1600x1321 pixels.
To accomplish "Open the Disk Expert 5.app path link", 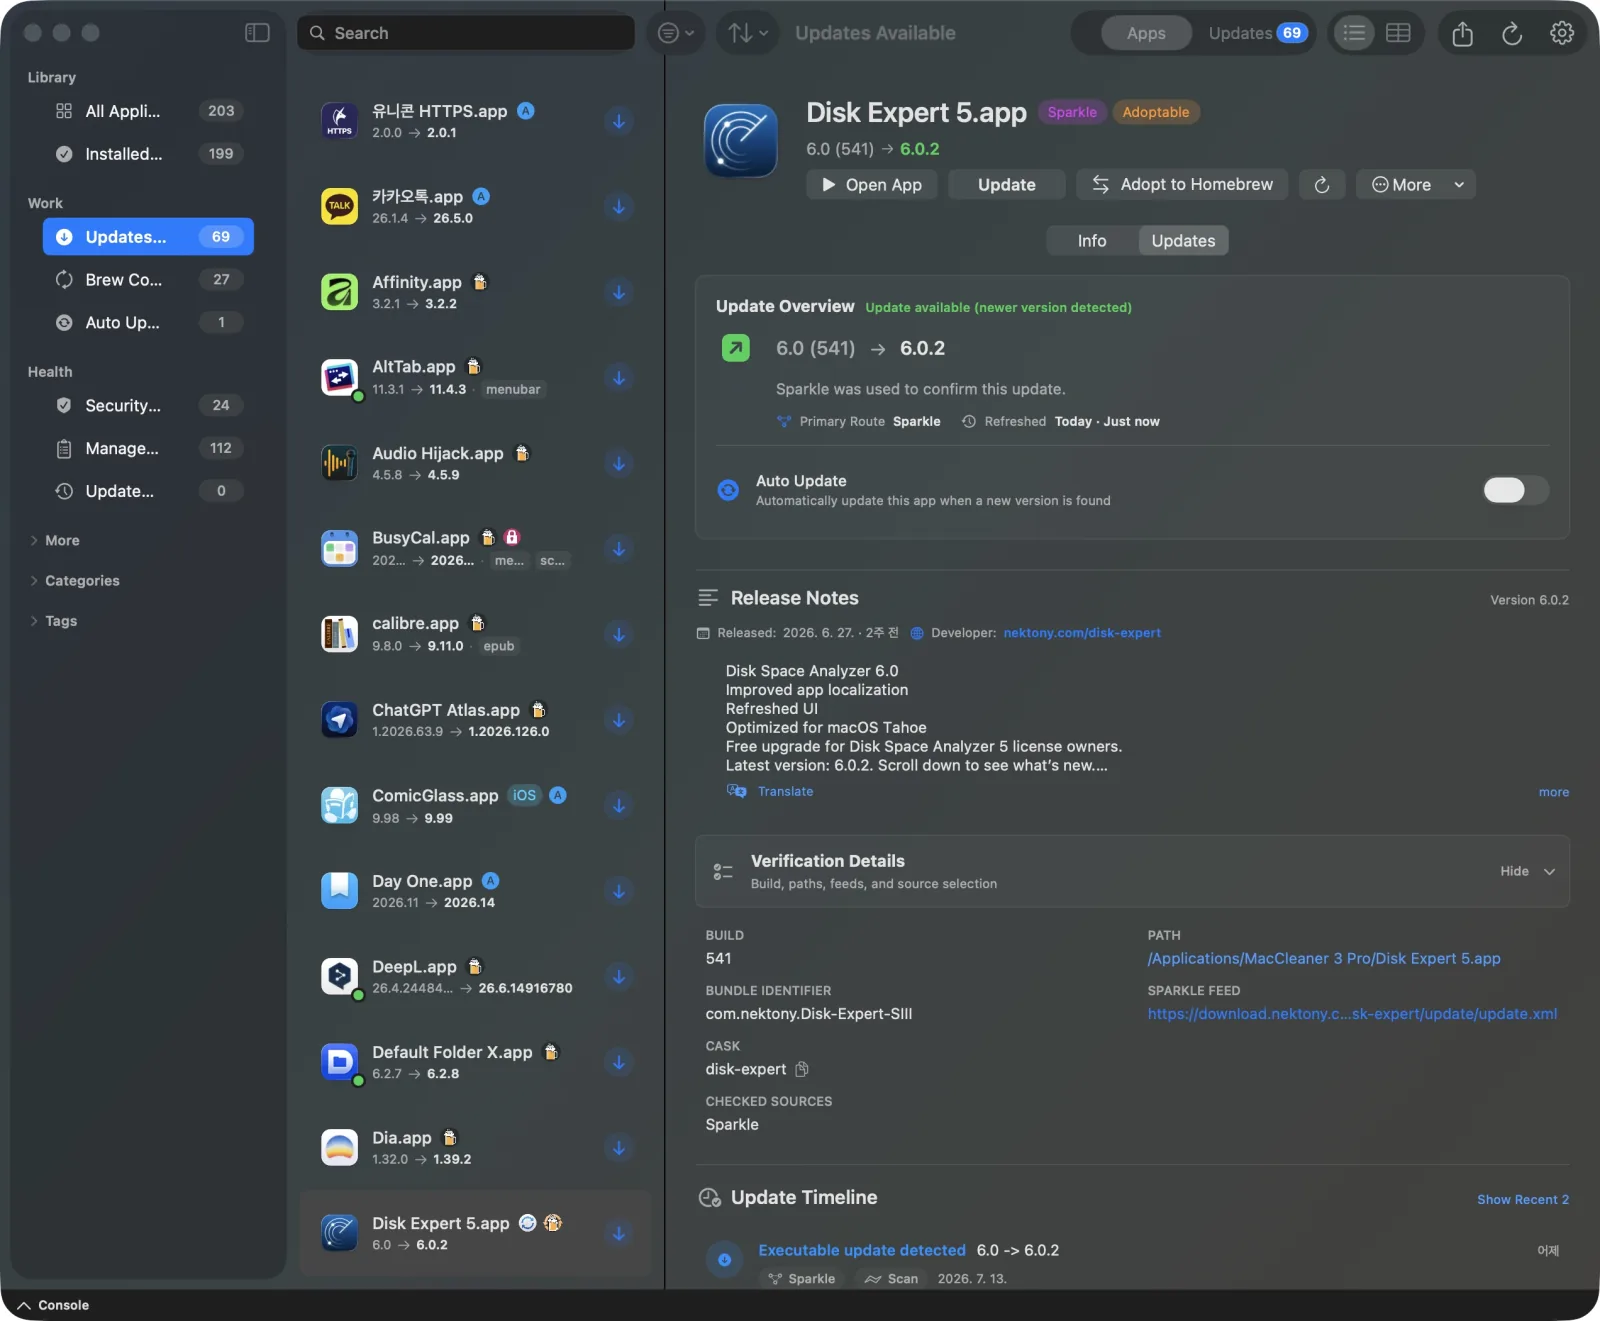I will pyautogui.click(x=1324, y=958).
